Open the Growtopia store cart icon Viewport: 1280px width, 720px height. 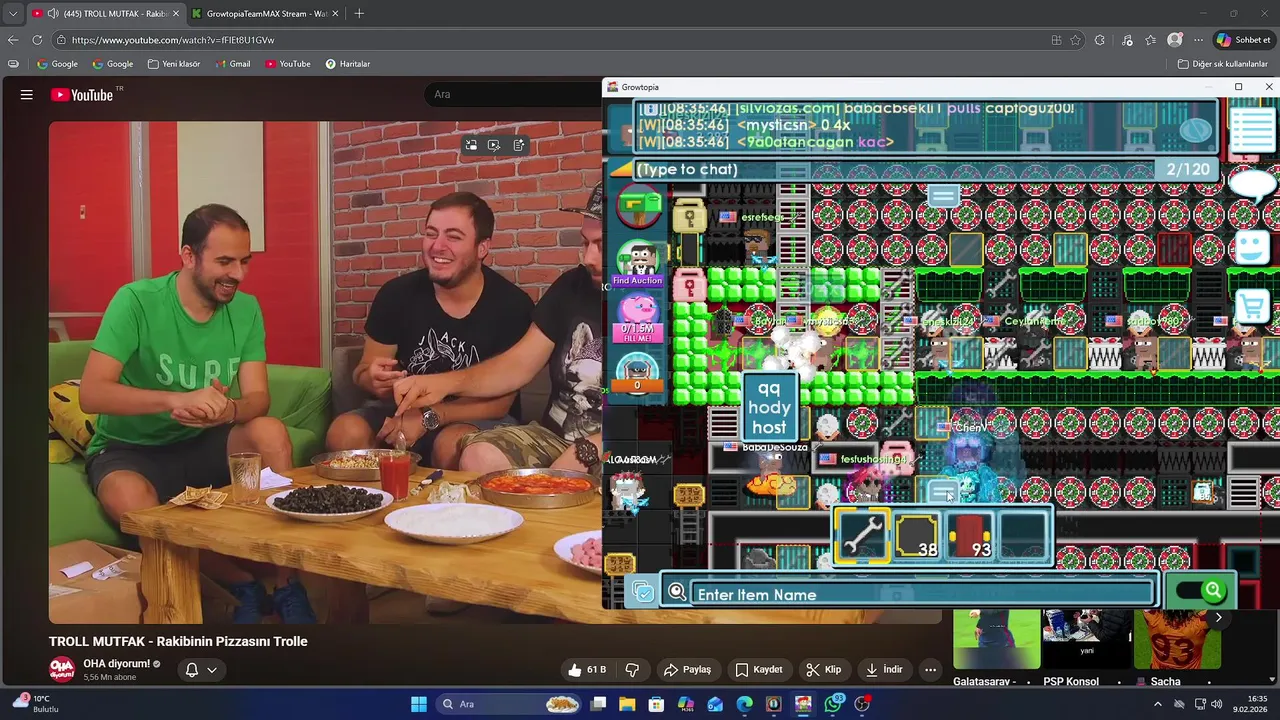tap(1251, 304)
